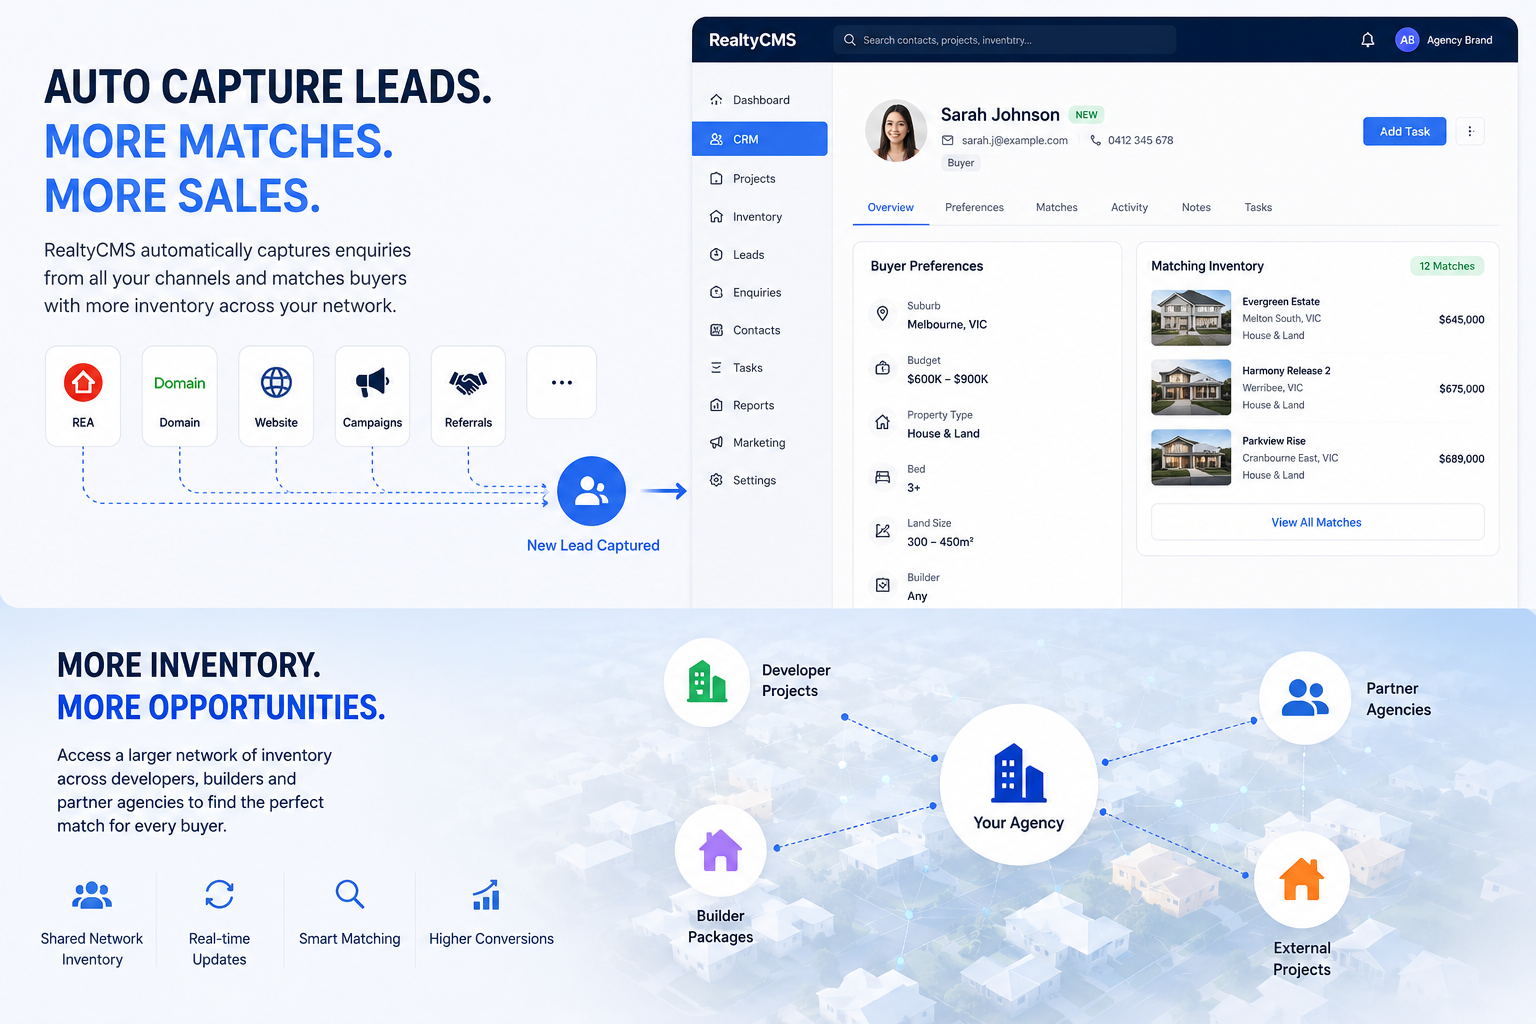Focus the search contacts, projects, inventory field
The width and height of the screenshot is (1536, 1024).
(x=1004, y=40)
